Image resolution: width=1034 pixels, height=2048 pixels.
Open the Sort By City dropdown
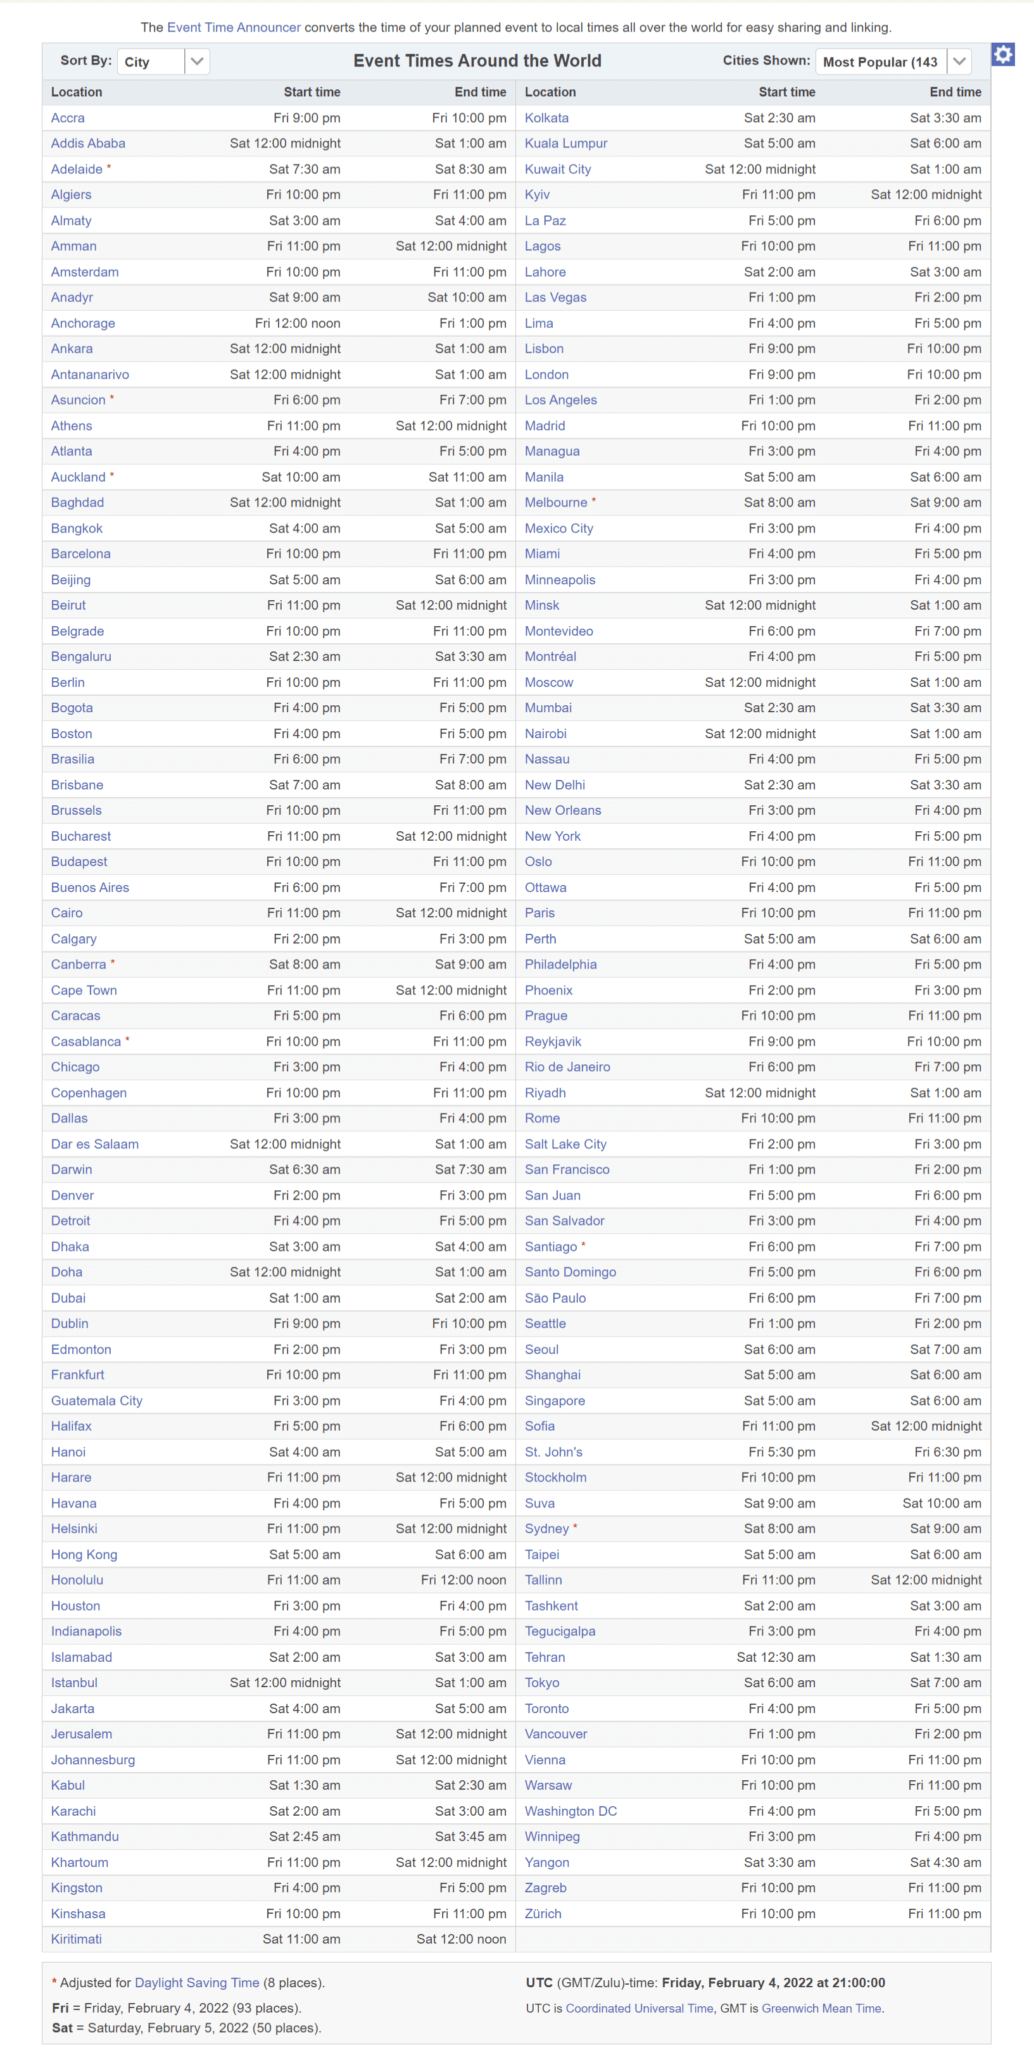(163, 62)
